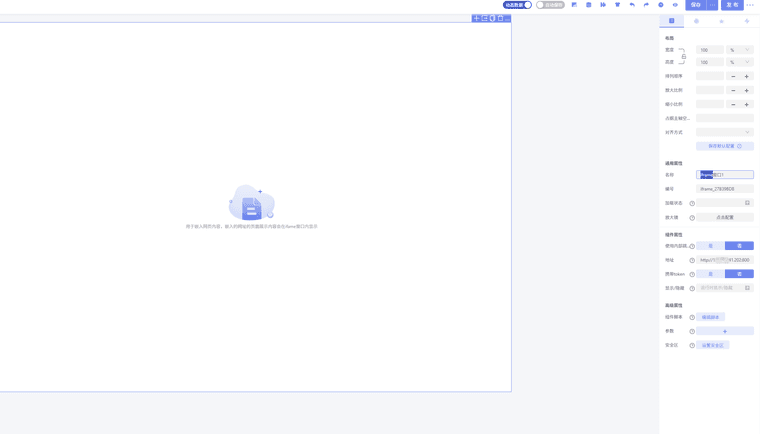Open the 对齐方式 alignment dropdown

[x=725, y=132]
